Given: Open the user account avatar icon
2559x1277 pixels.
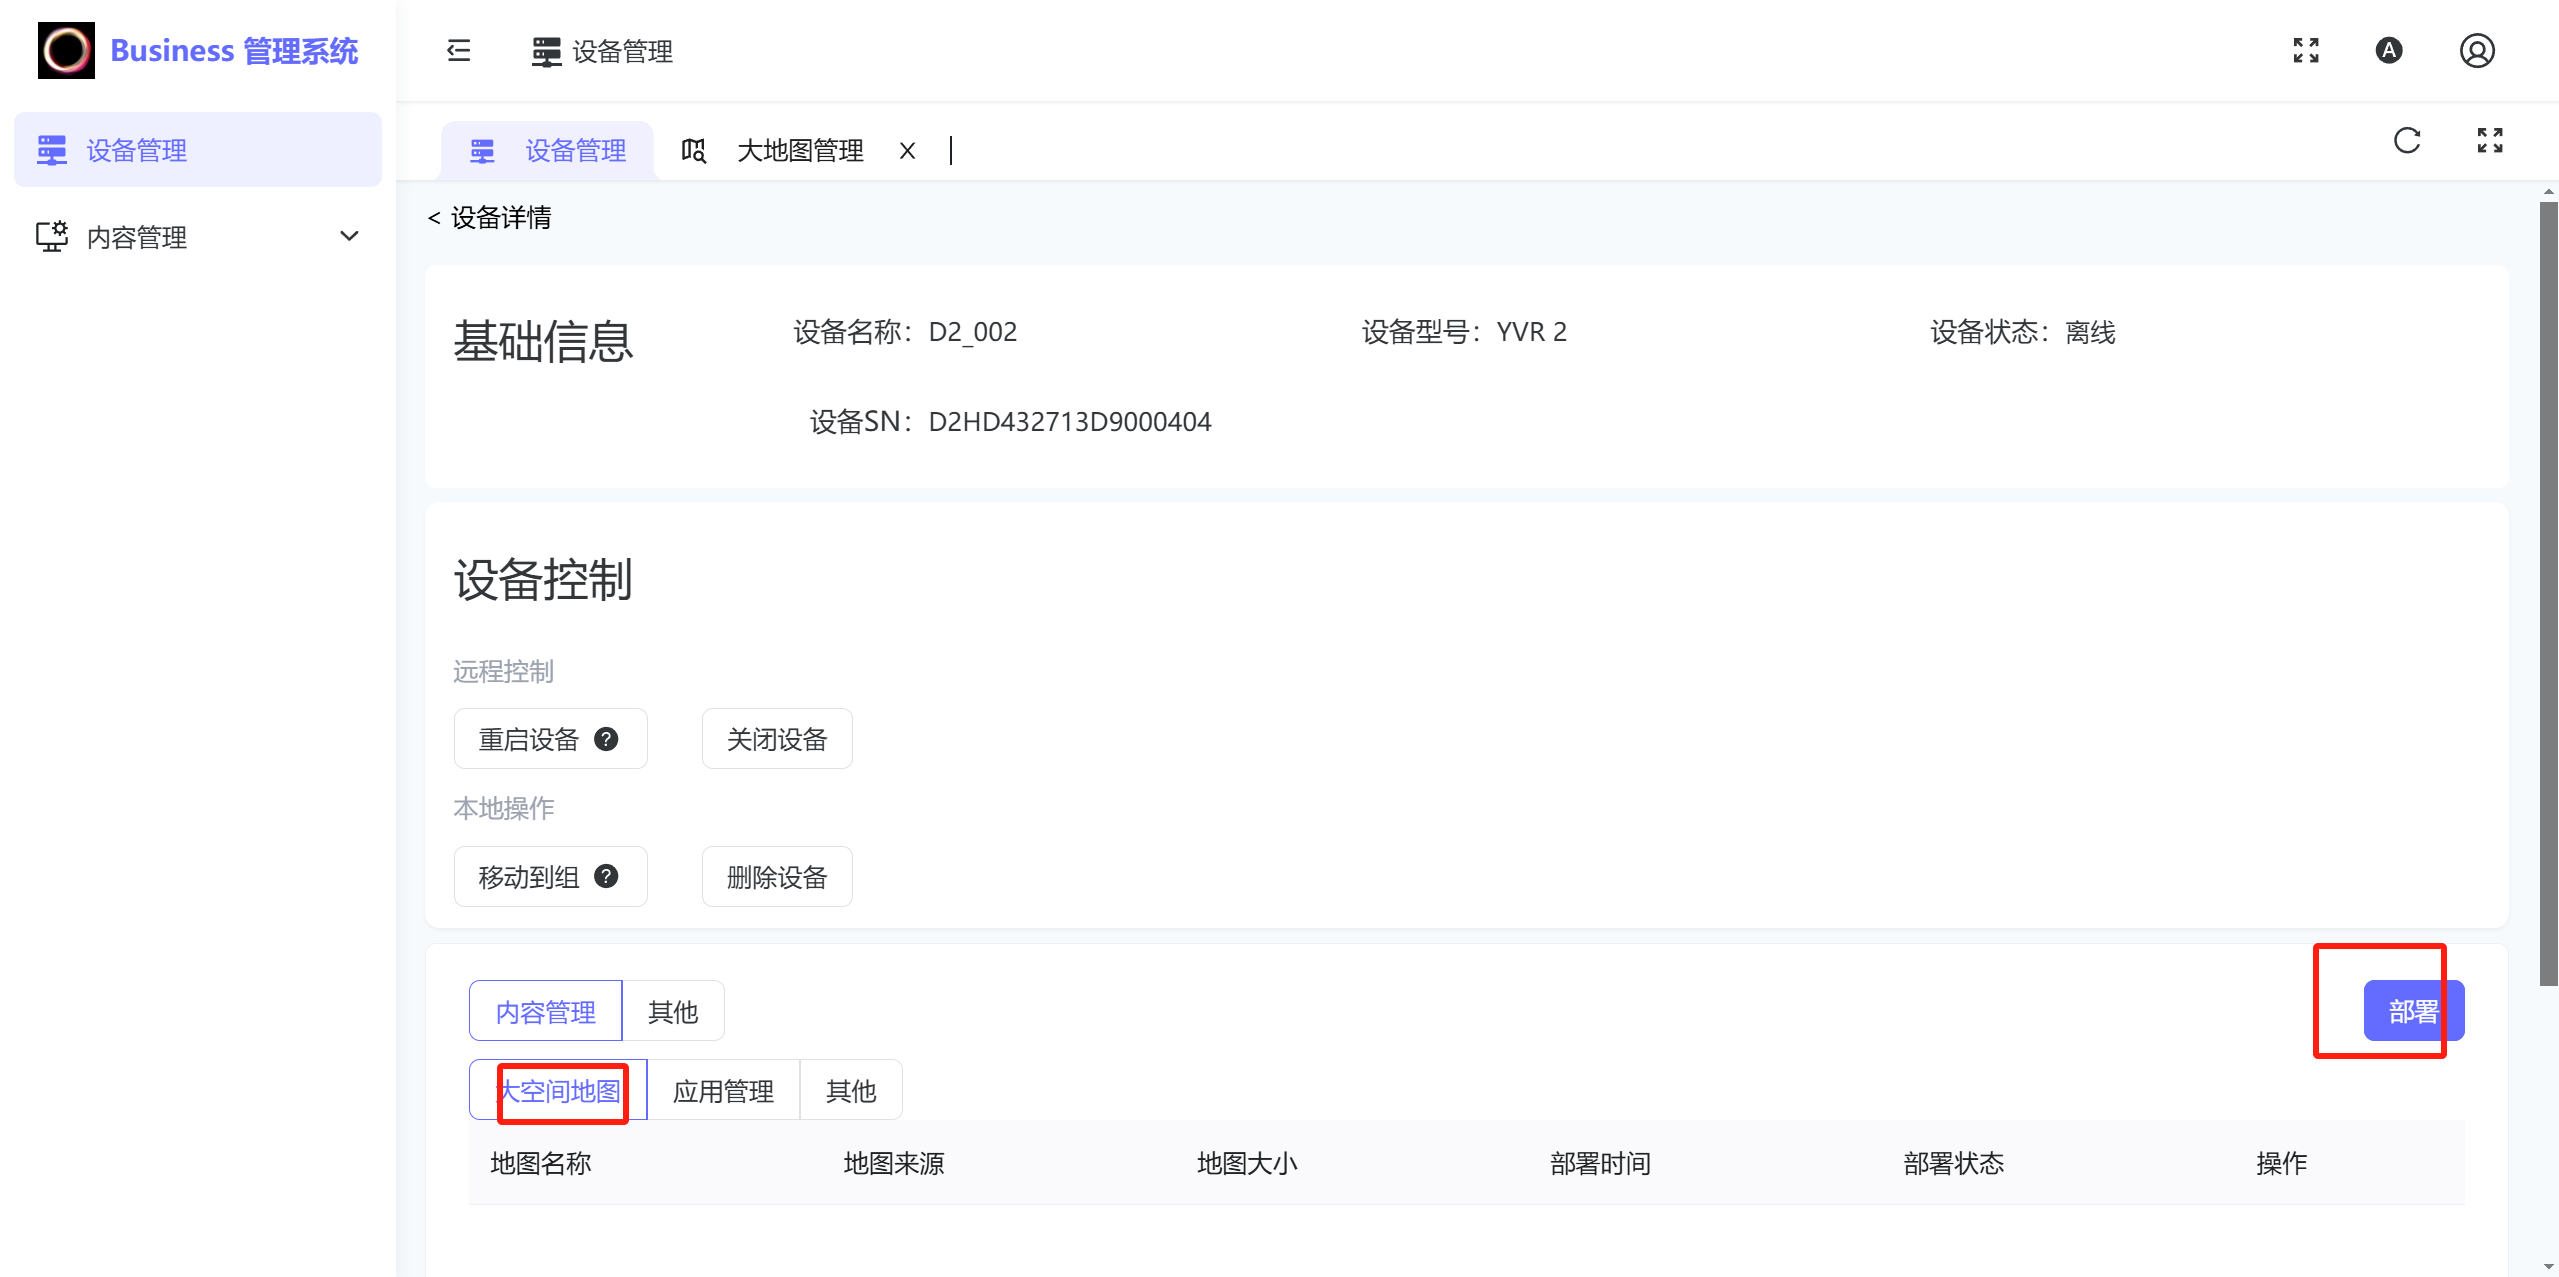Looking at the screenshot, I should (x=2477, y=50).
